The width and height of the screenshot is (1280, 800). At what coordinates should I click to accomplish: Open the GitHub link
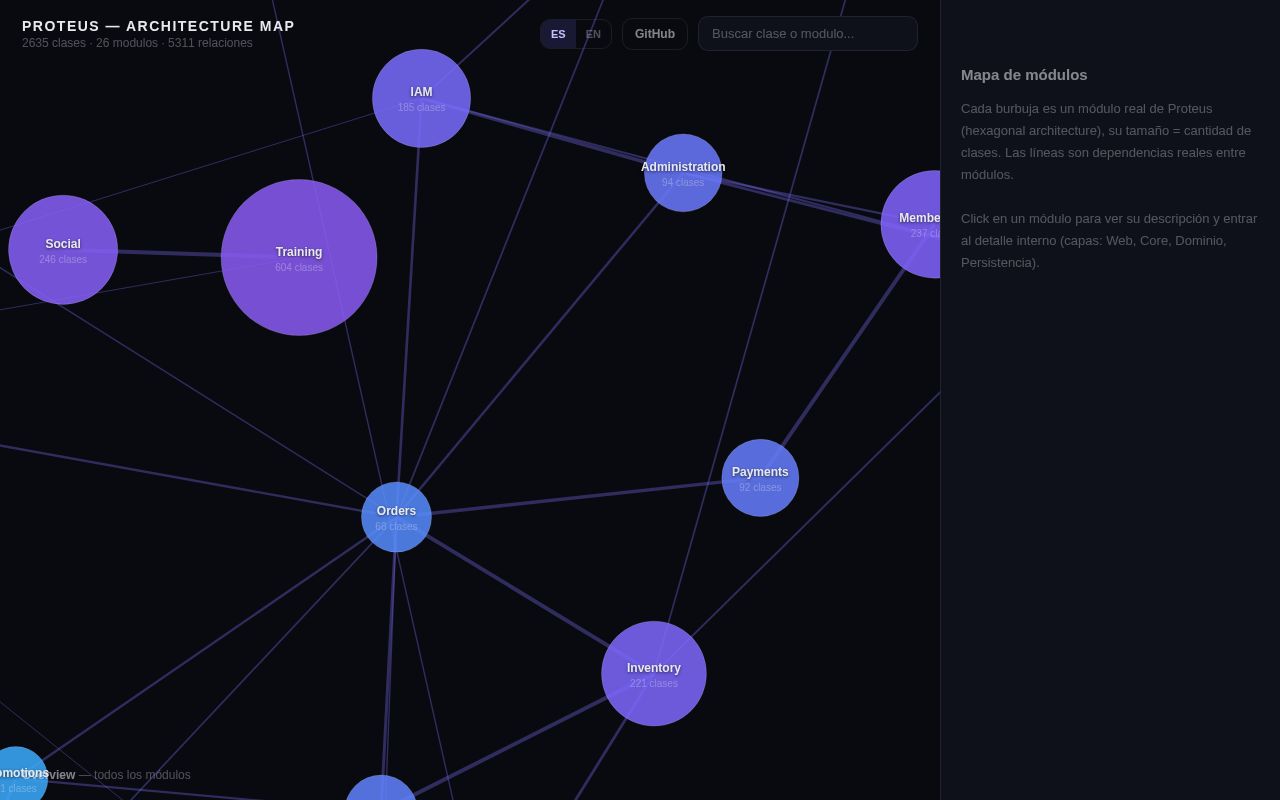click(x=655, y=34)
